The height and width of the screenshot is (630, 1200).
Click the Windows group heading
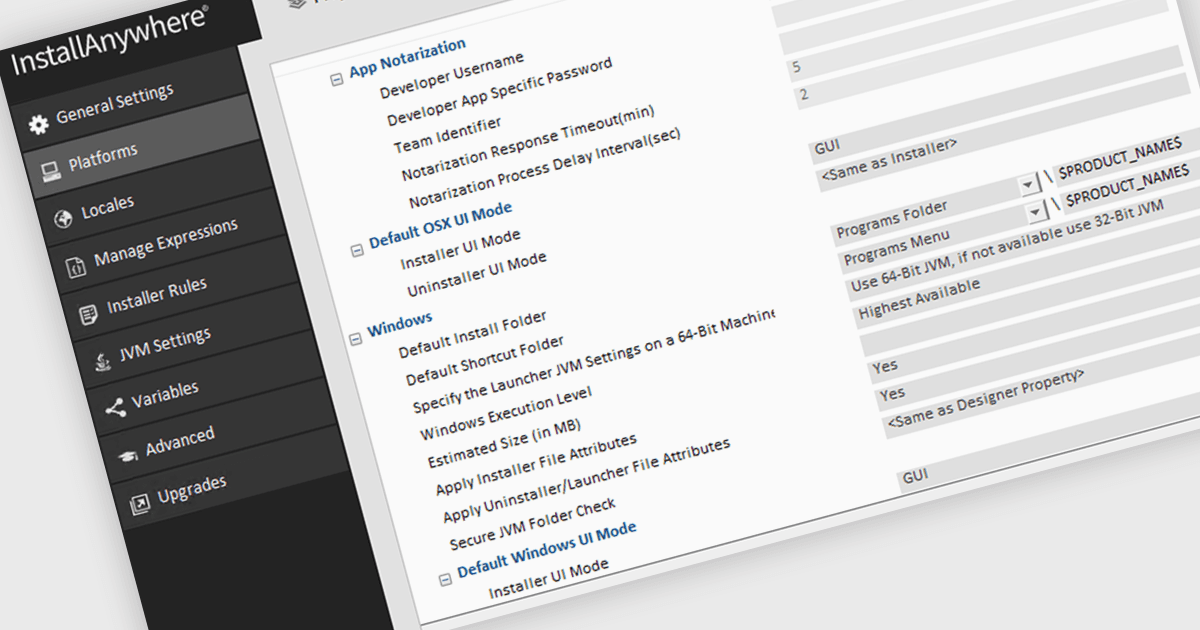(x=399, y=324)
